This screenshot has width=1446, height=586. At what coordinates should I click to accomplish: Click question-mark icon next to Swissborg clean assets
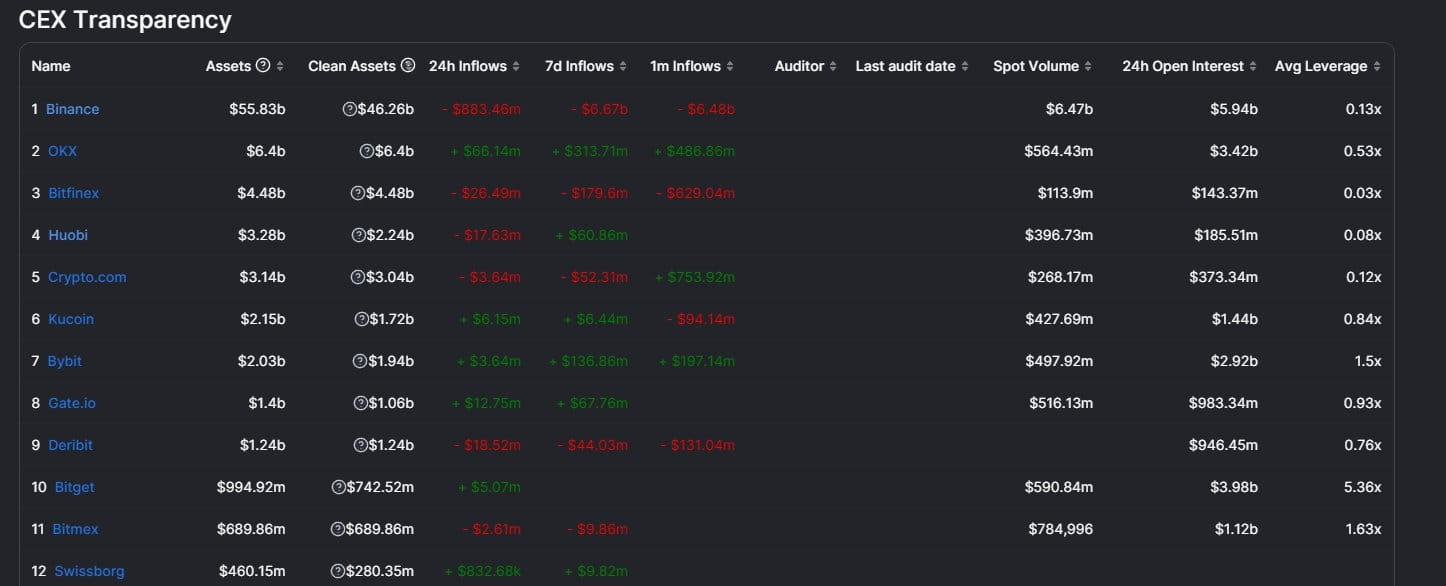(x=339, y=571)
